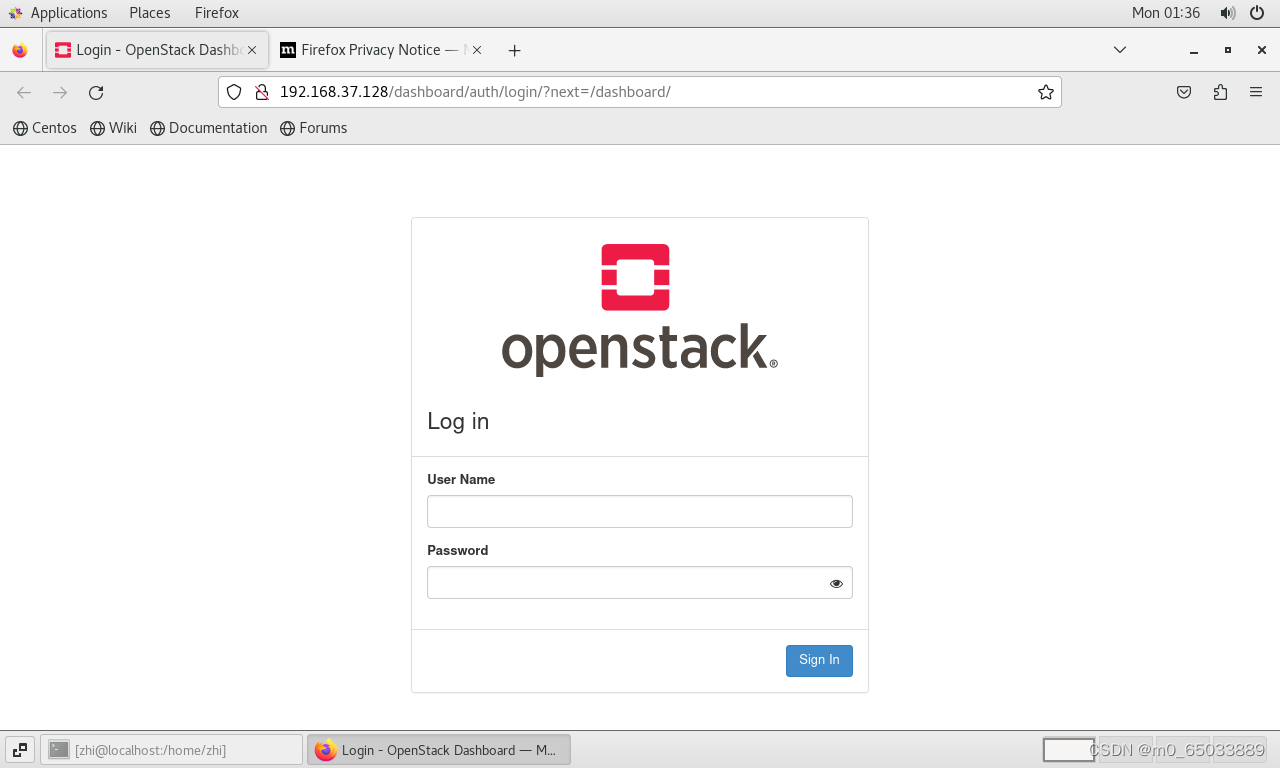Focus the User Name field

(640, 512)
